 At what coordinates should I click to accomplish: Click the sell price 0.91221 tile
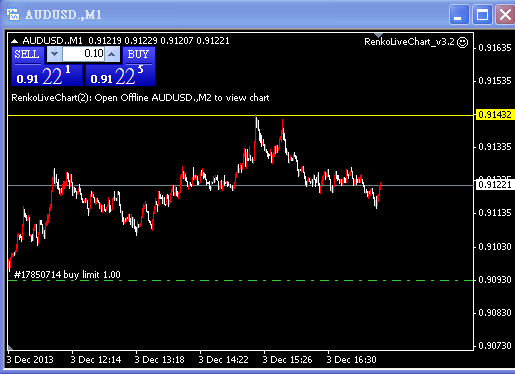point(46,76)
